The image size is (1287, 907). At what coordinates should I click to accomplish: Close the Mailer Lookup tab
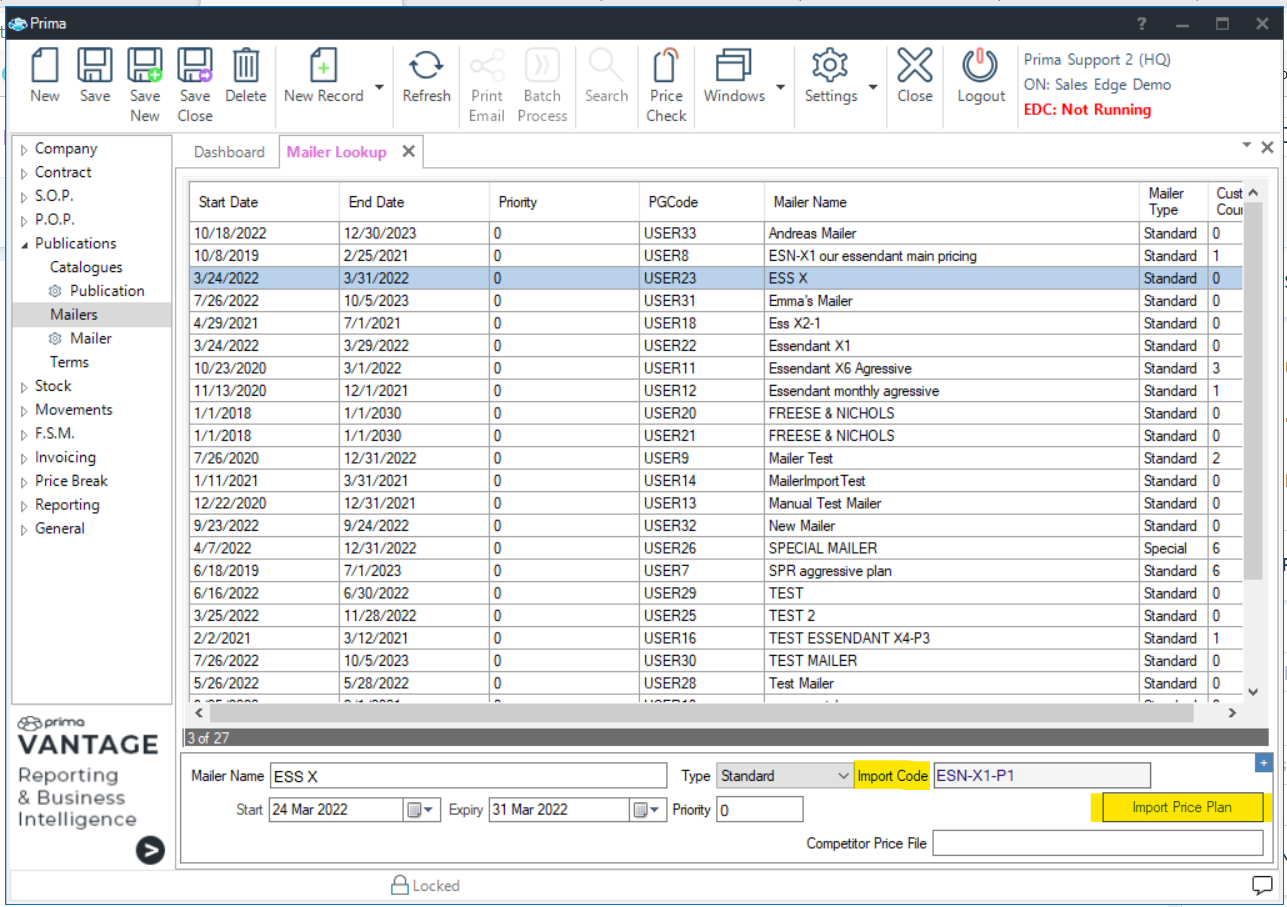pyautogui.click(x=408, y=151)
